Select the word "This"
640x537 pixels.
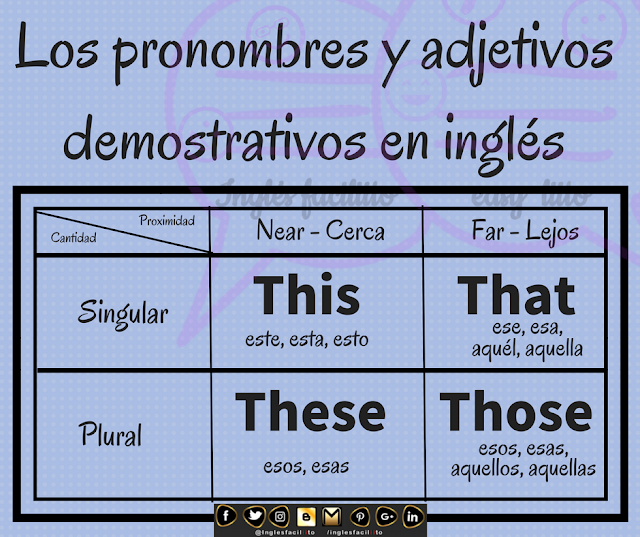(x=307, y=295)
